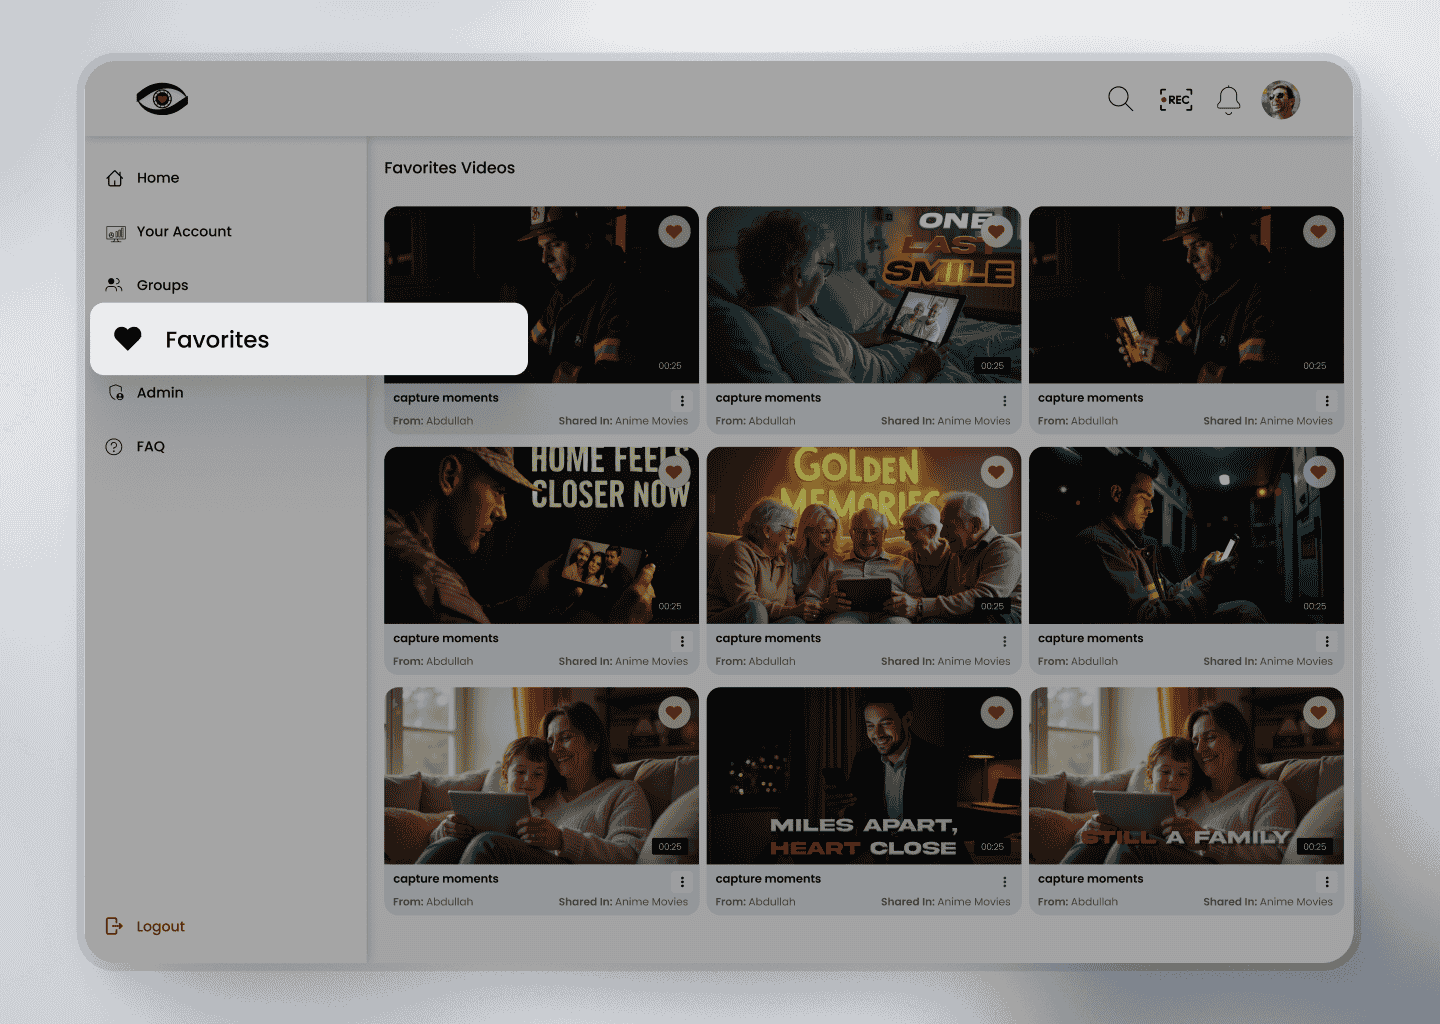Open Groups in the sidebar
Viewport: 1440px width, 1024px height.
point(162,285)
